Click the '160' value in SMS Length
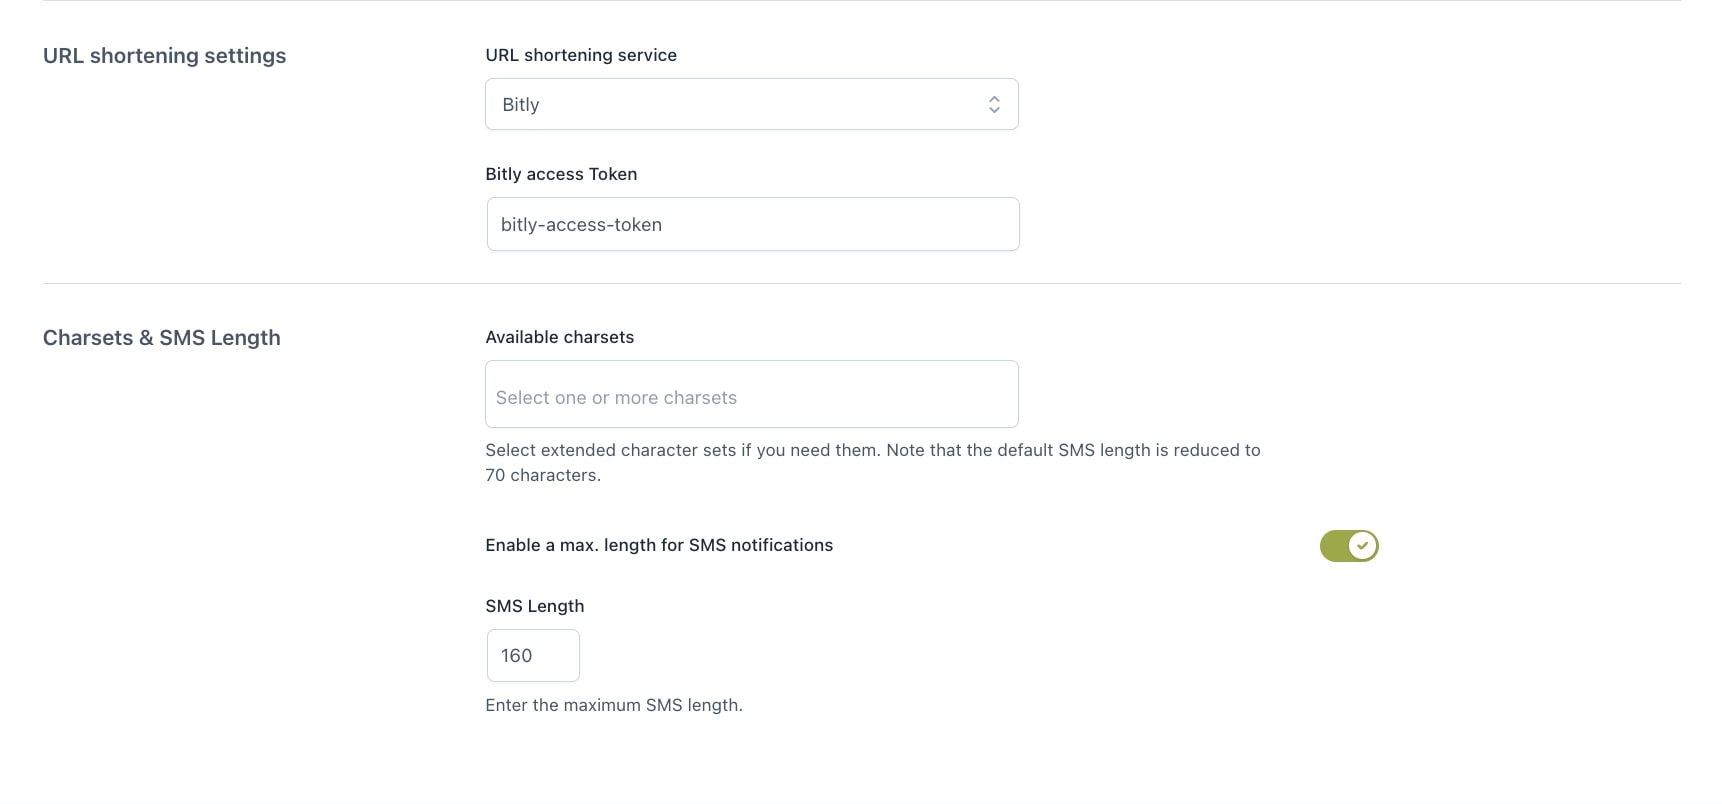This screenshot has width=1722, height=804. (x=516, y=656)
